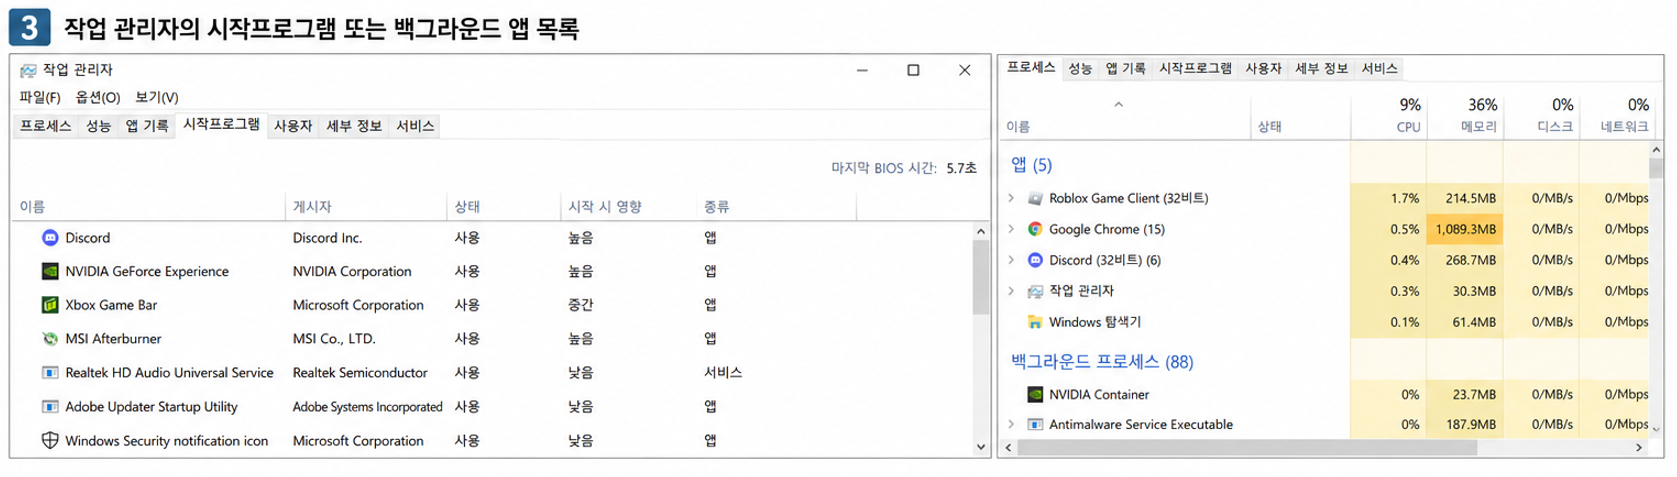Sort startup list by 시작 시 영향 column
1677x477 pixels.
[629, 207]
